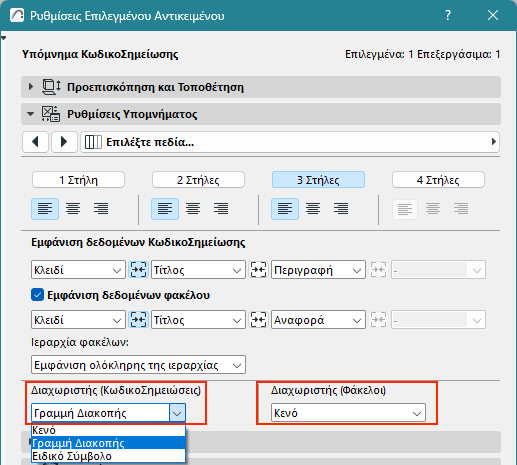Image resolution: width=517 pixels, height=465 pixels.
Task: Open the folder data Τίτλος dropdown
Action: coord(198,320)
